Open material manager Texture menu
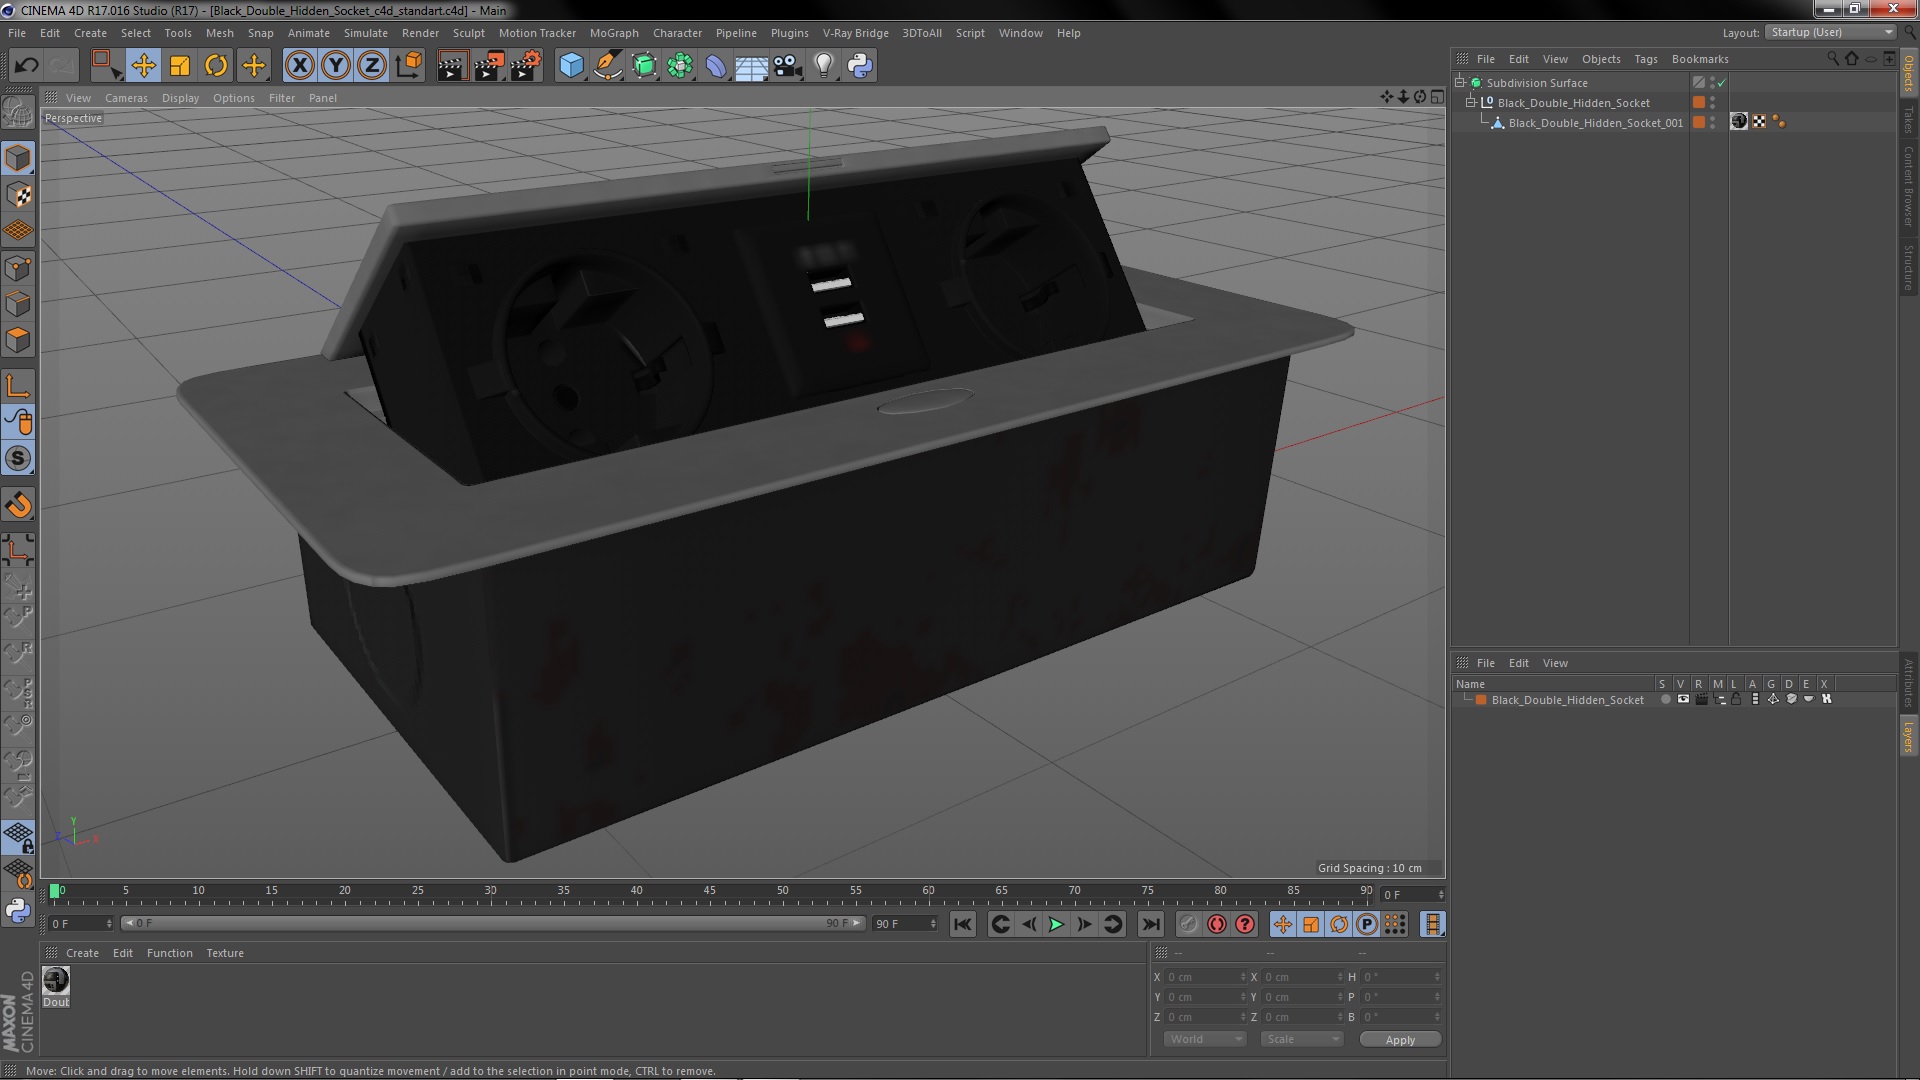 (x=225, y=953)
